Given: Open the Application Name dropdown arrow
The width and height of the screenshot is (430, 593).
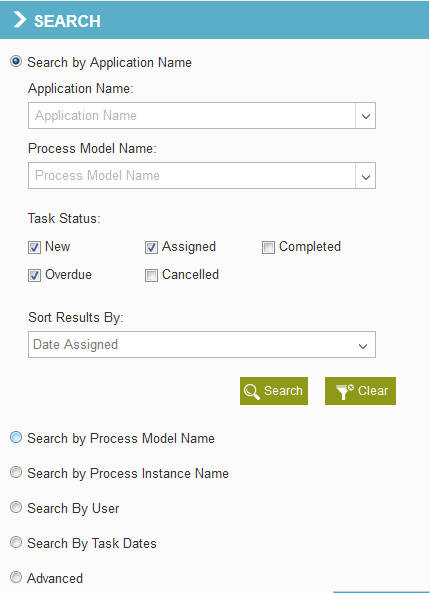Looking at the screenshot, I should pyautogui.click(x=365, y=116).
